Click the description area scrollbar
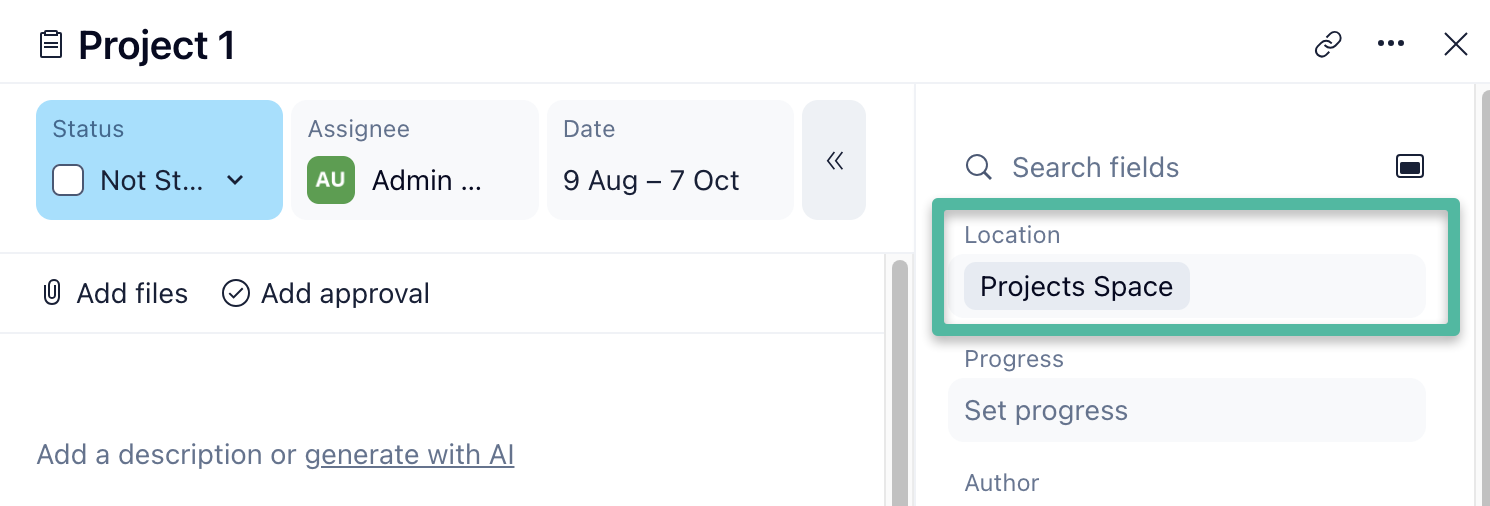 (899, 380)
